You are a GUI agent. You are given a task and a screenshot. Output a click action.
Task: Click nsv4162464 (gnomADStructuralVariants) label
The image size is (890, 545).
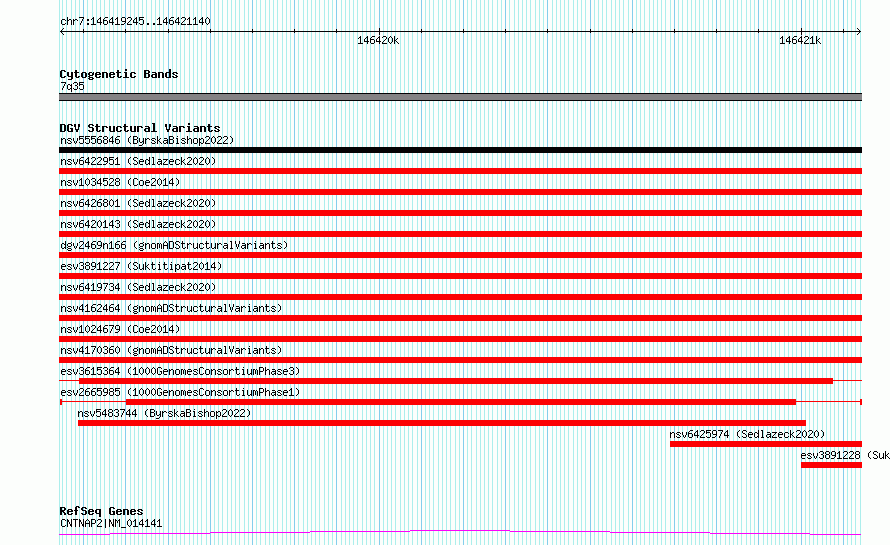pyautogui.click(x=171, y=308)
